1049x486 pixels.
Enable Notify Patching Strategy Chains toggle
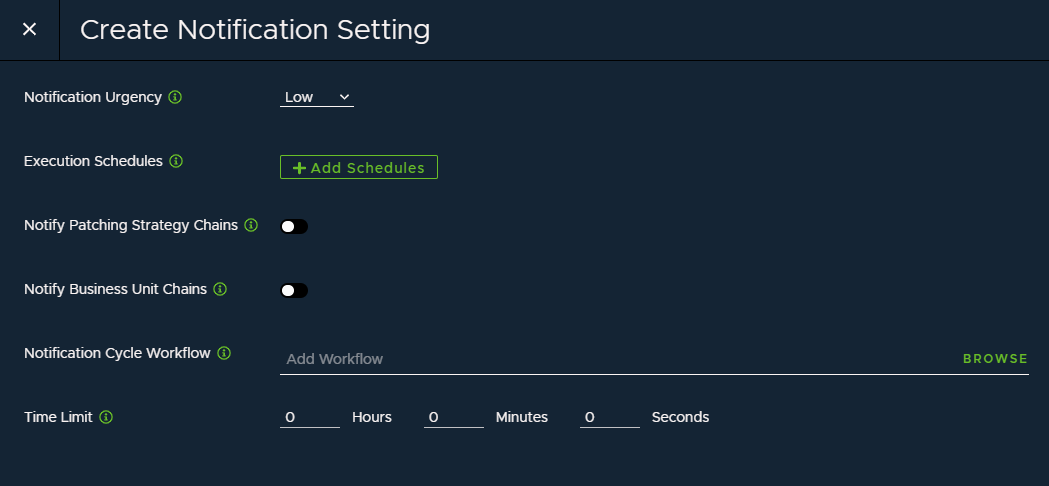(x=294, y=226)
